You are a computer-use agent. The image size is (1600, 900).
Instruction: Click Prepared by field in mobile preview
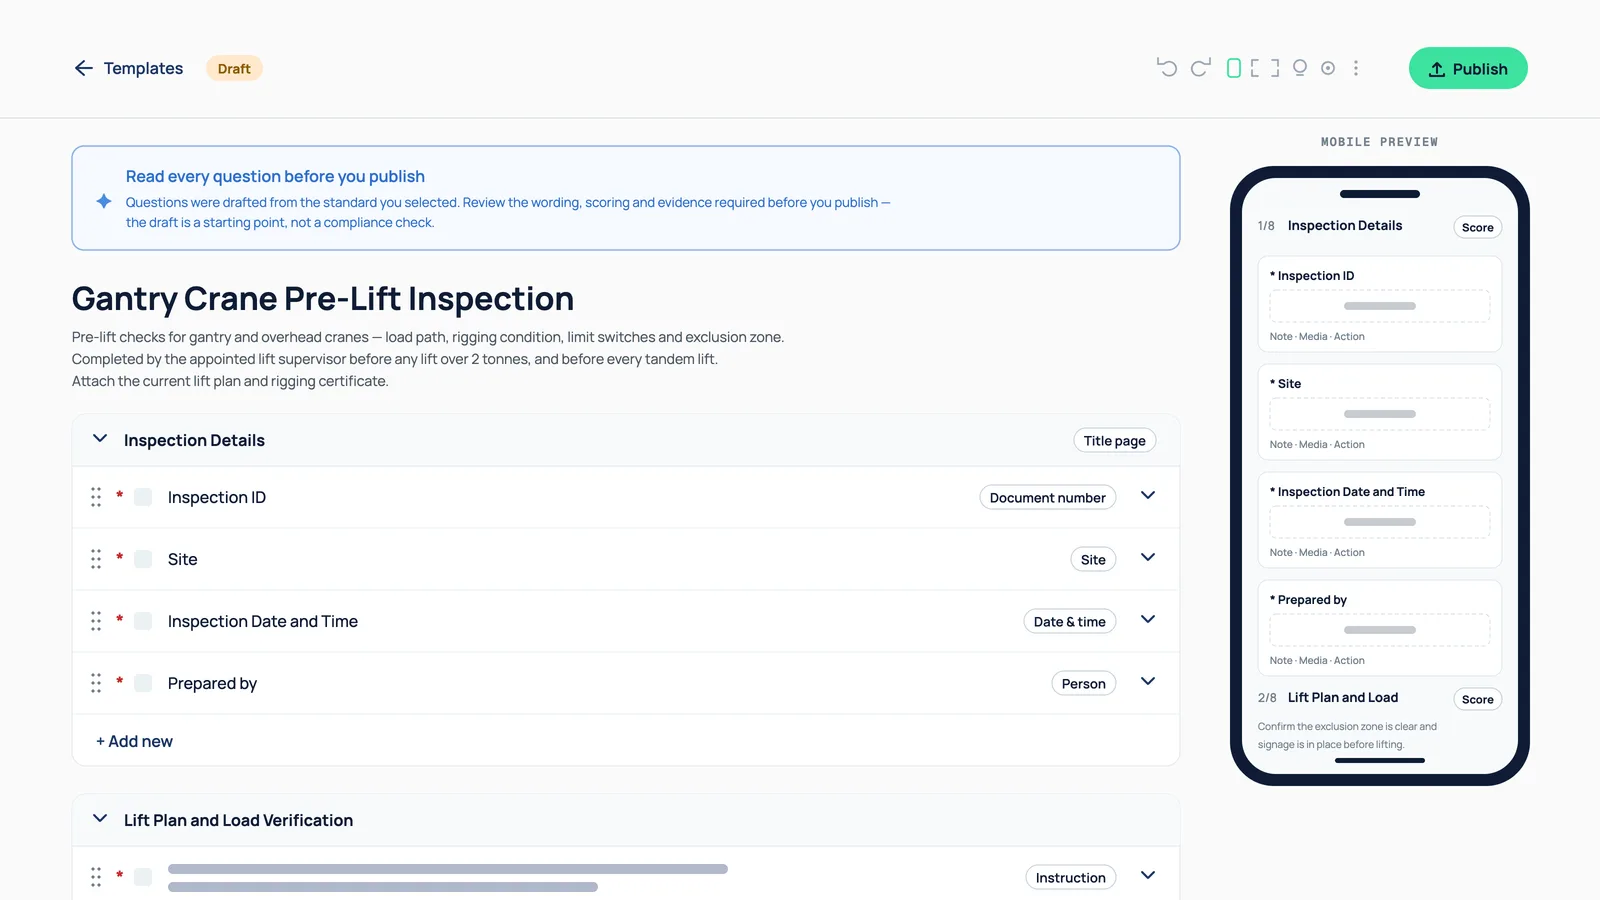(1379, 630)
